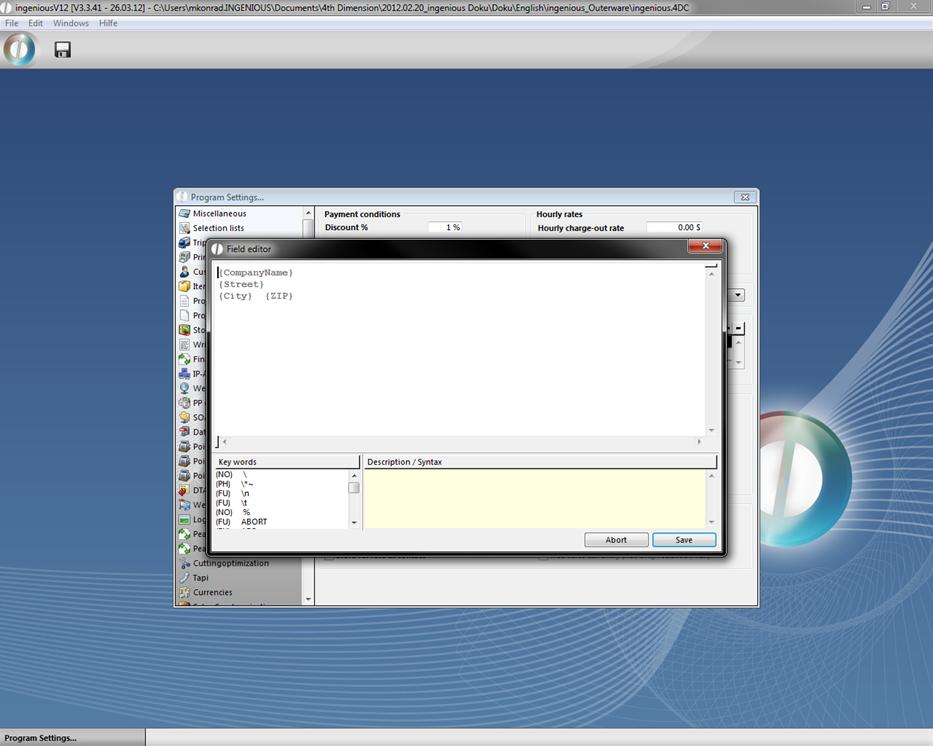Click in the Discount % field
Viewport: 933px width, 746px height.
point(444,228)
